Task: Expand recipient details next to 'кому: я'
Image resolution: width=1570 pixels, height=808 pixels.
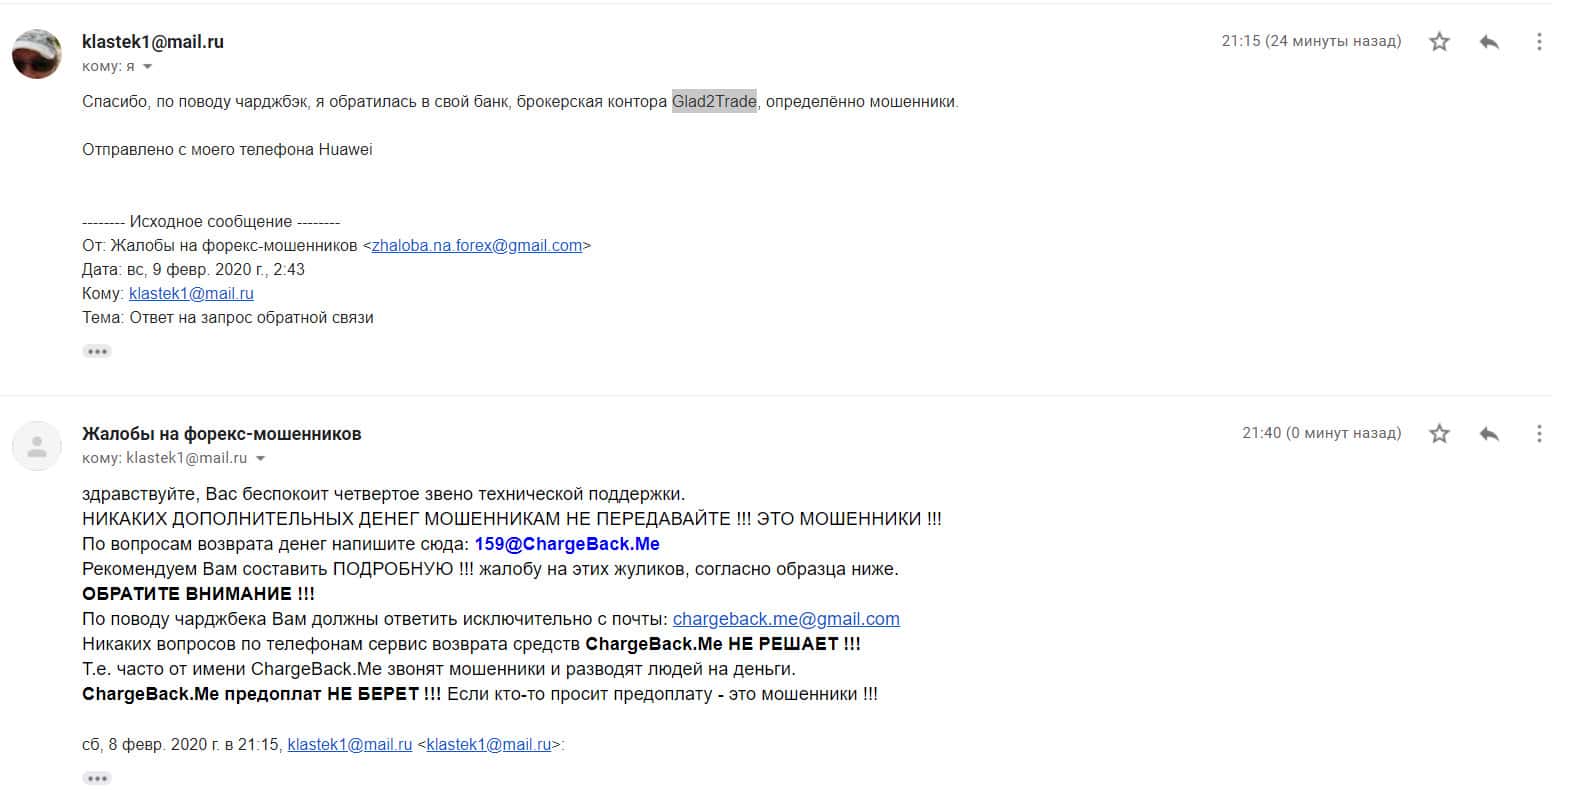Action: 148,67
